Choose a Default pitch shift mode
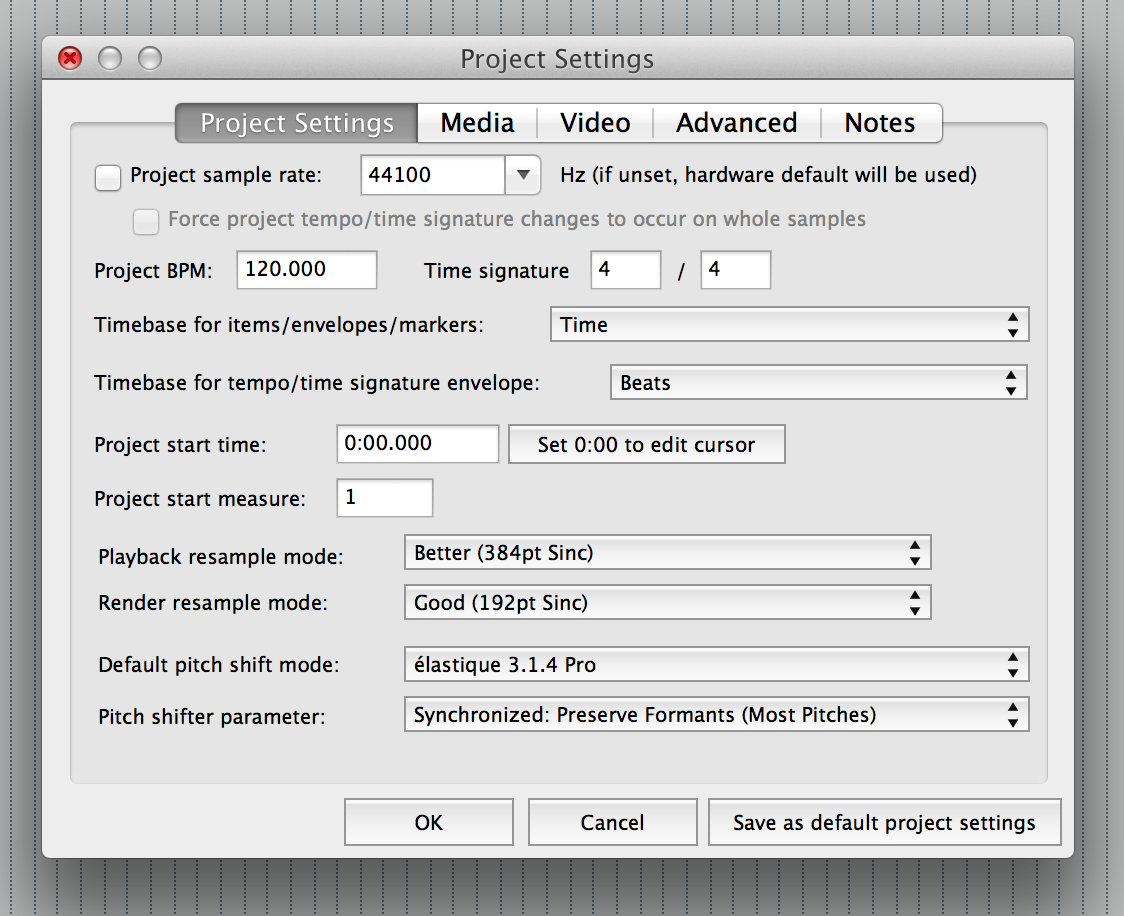1124x916 pixels. click(x=716, y=665)
